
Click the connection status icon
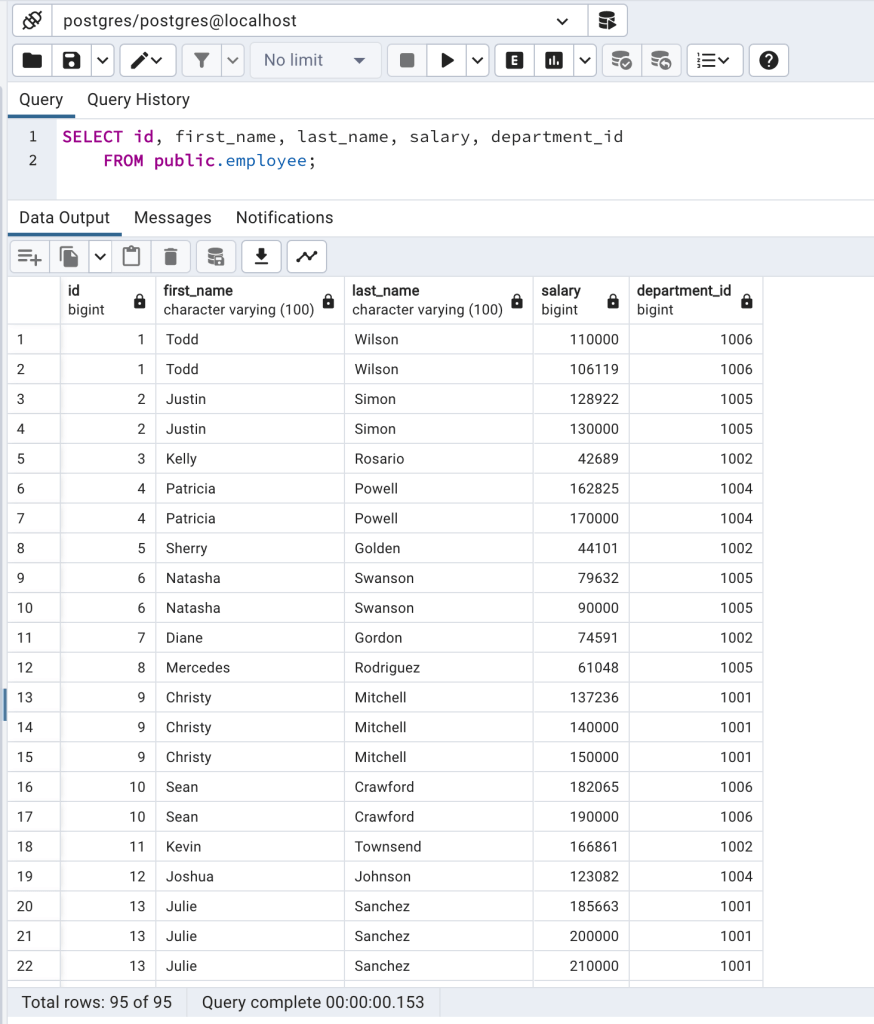click(31, 20)
